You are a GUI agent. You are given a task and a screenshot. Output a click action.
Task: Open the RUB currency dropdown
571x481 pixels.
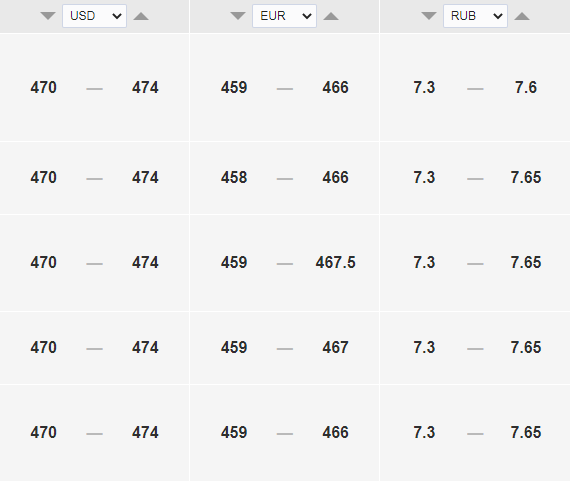click(x=475, y=16)
